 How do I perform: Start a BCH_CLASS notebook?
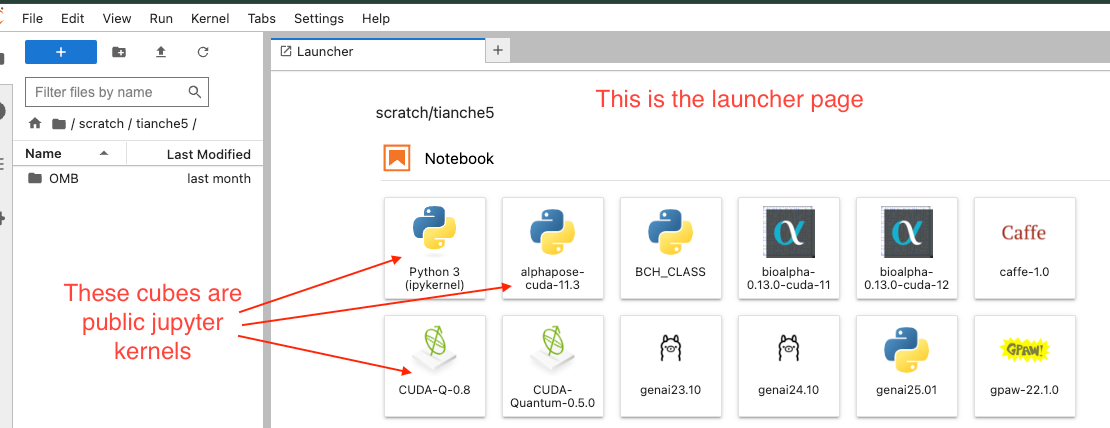pyautogui.click(x=670, y=248)
